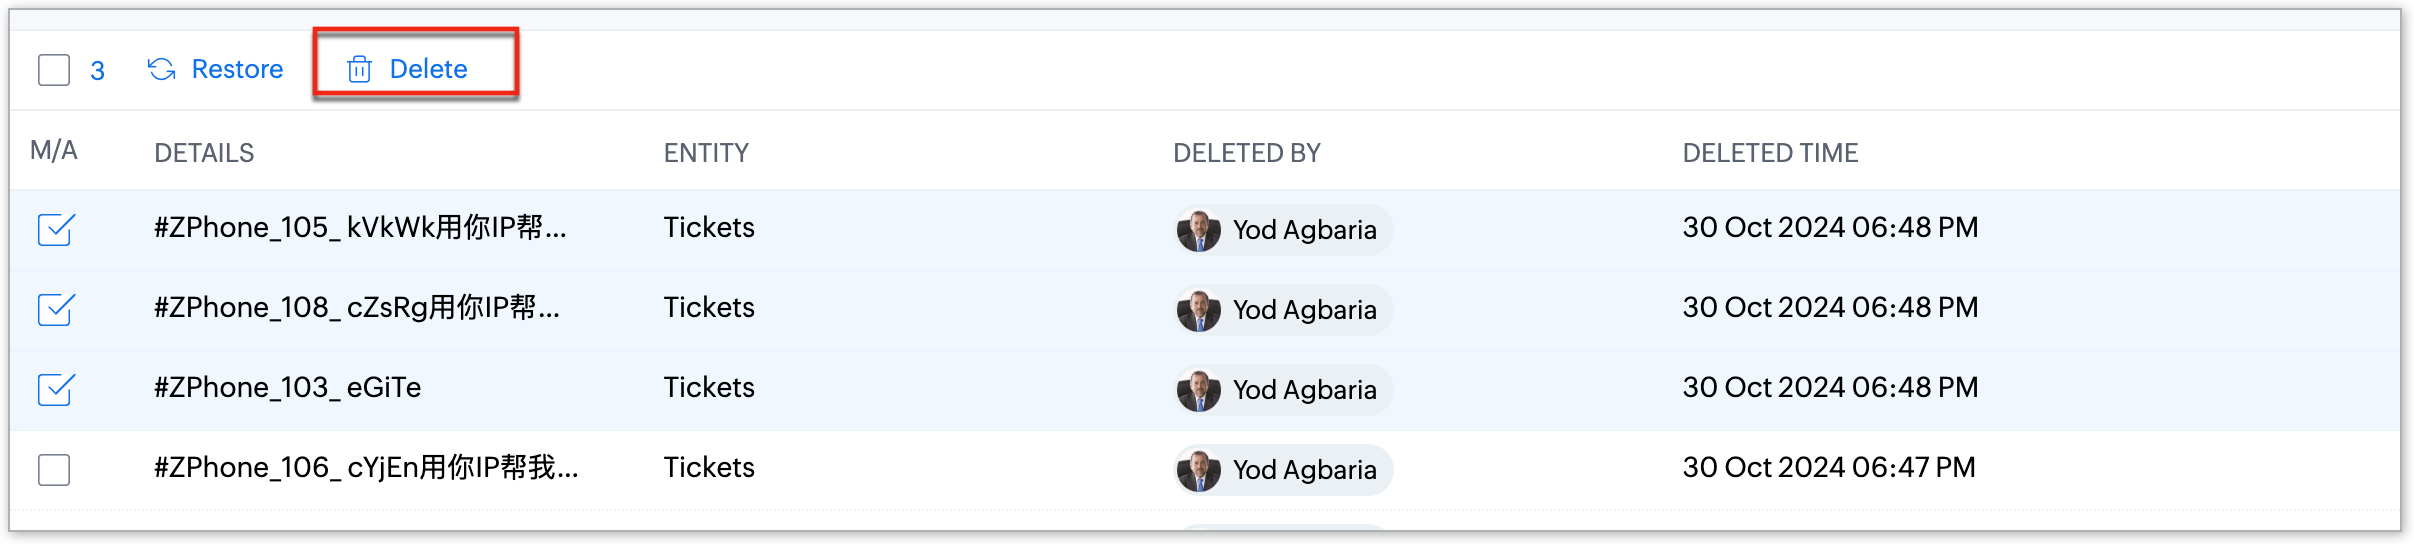
Task: Click the selected count number 3
Action: 97,71
